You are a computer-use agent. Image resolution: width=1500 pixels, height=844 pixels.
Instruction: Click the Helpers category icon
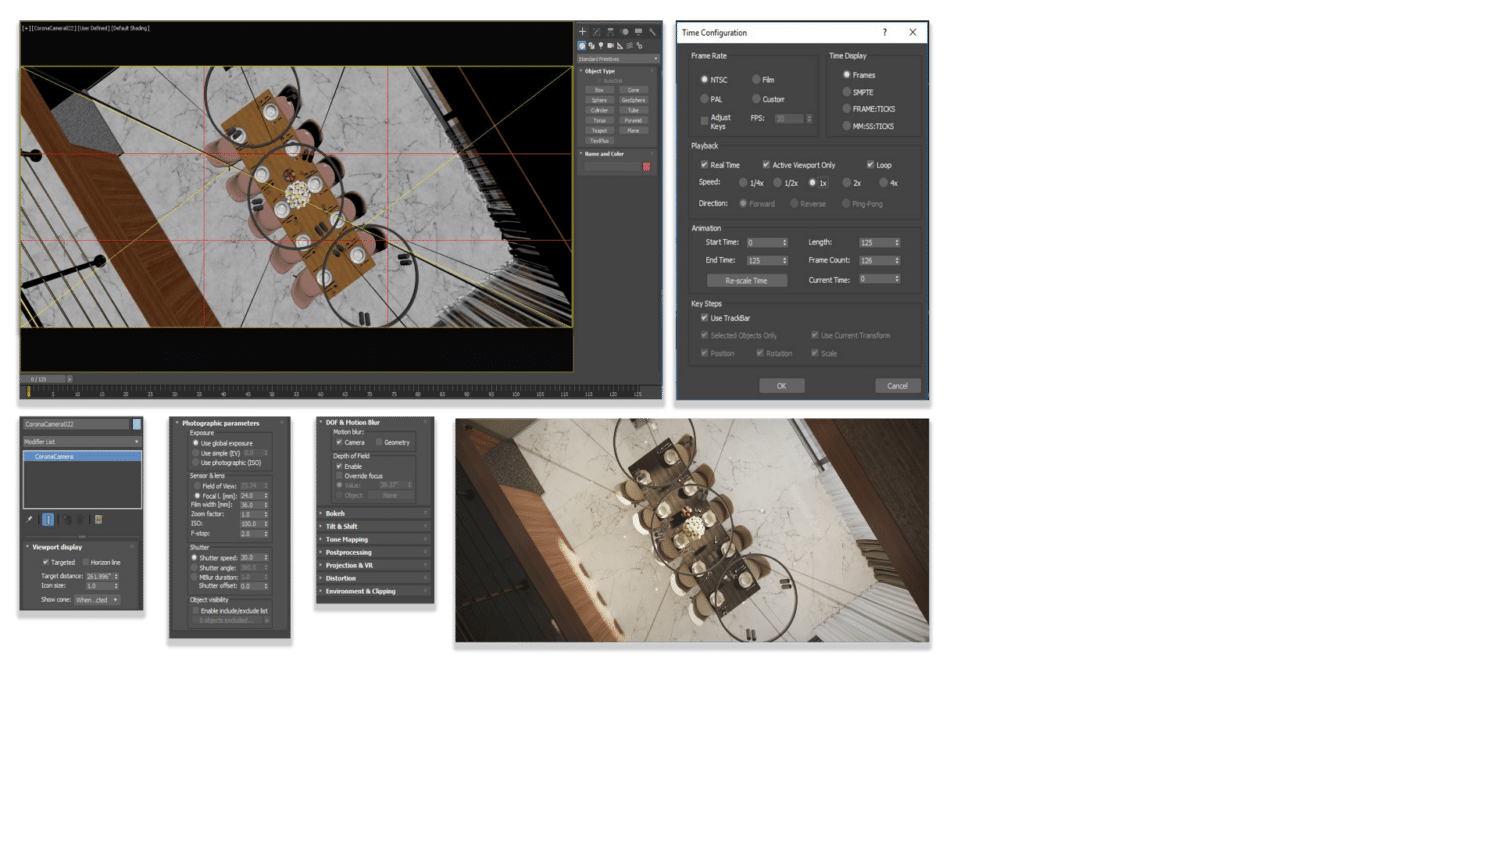(x=620, y=46)
